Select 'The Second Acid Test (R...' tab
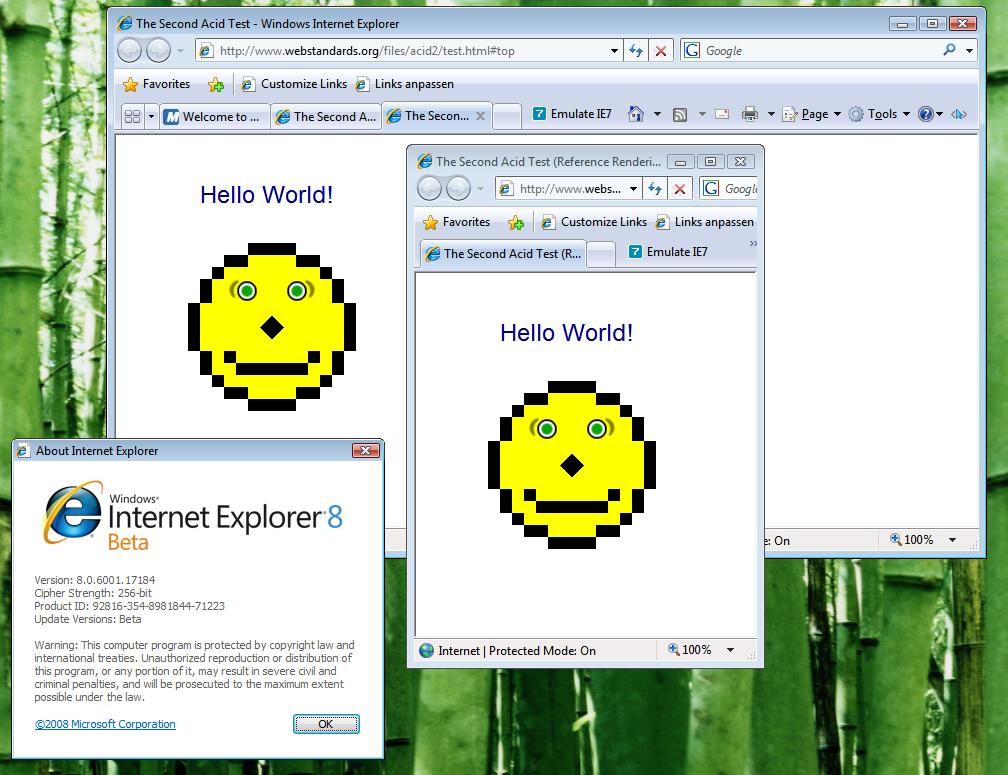 point(503,254)
